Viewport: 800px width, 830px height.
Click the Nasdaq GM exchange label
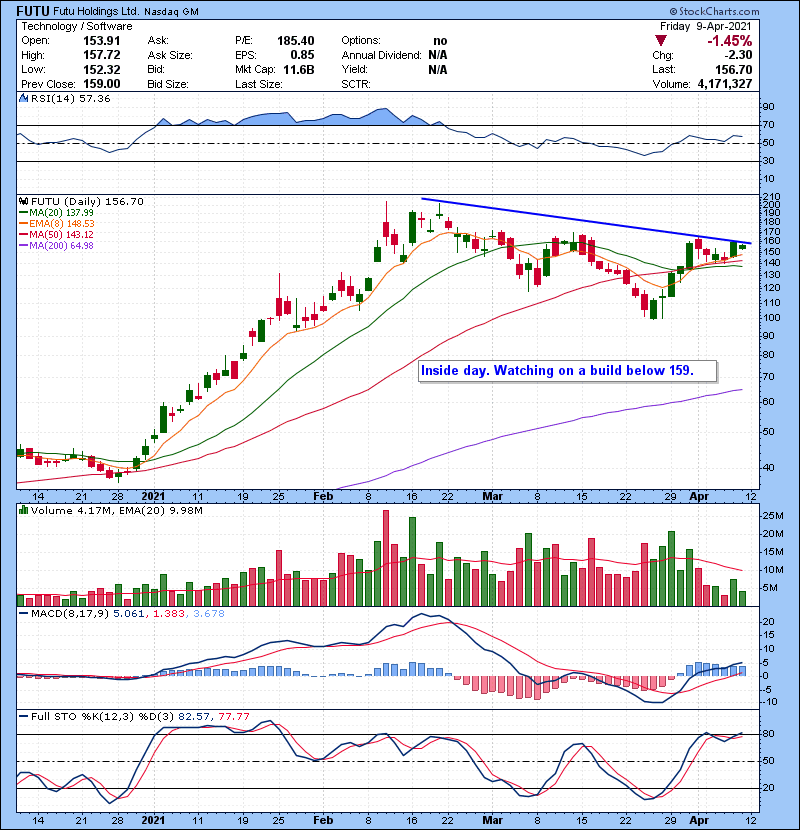point(171,12)
